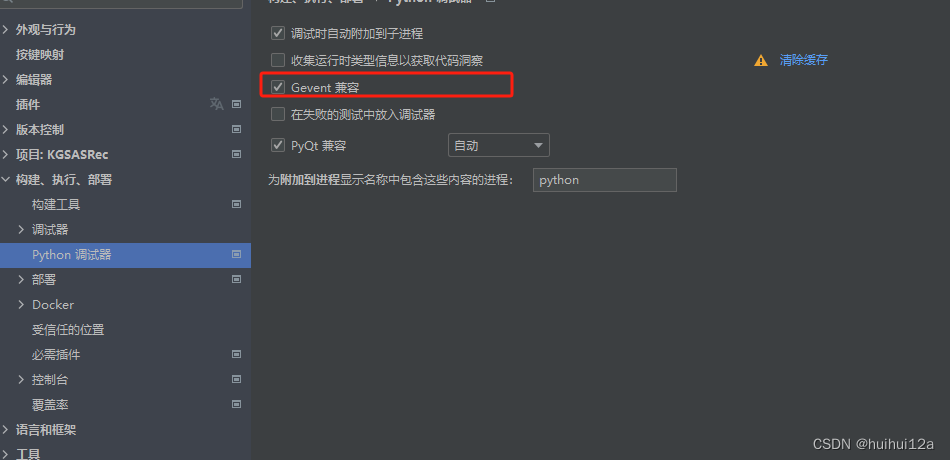950x460 pixels.
Task: Select 按键映射 in the settings tree
Action: point(40,55)
